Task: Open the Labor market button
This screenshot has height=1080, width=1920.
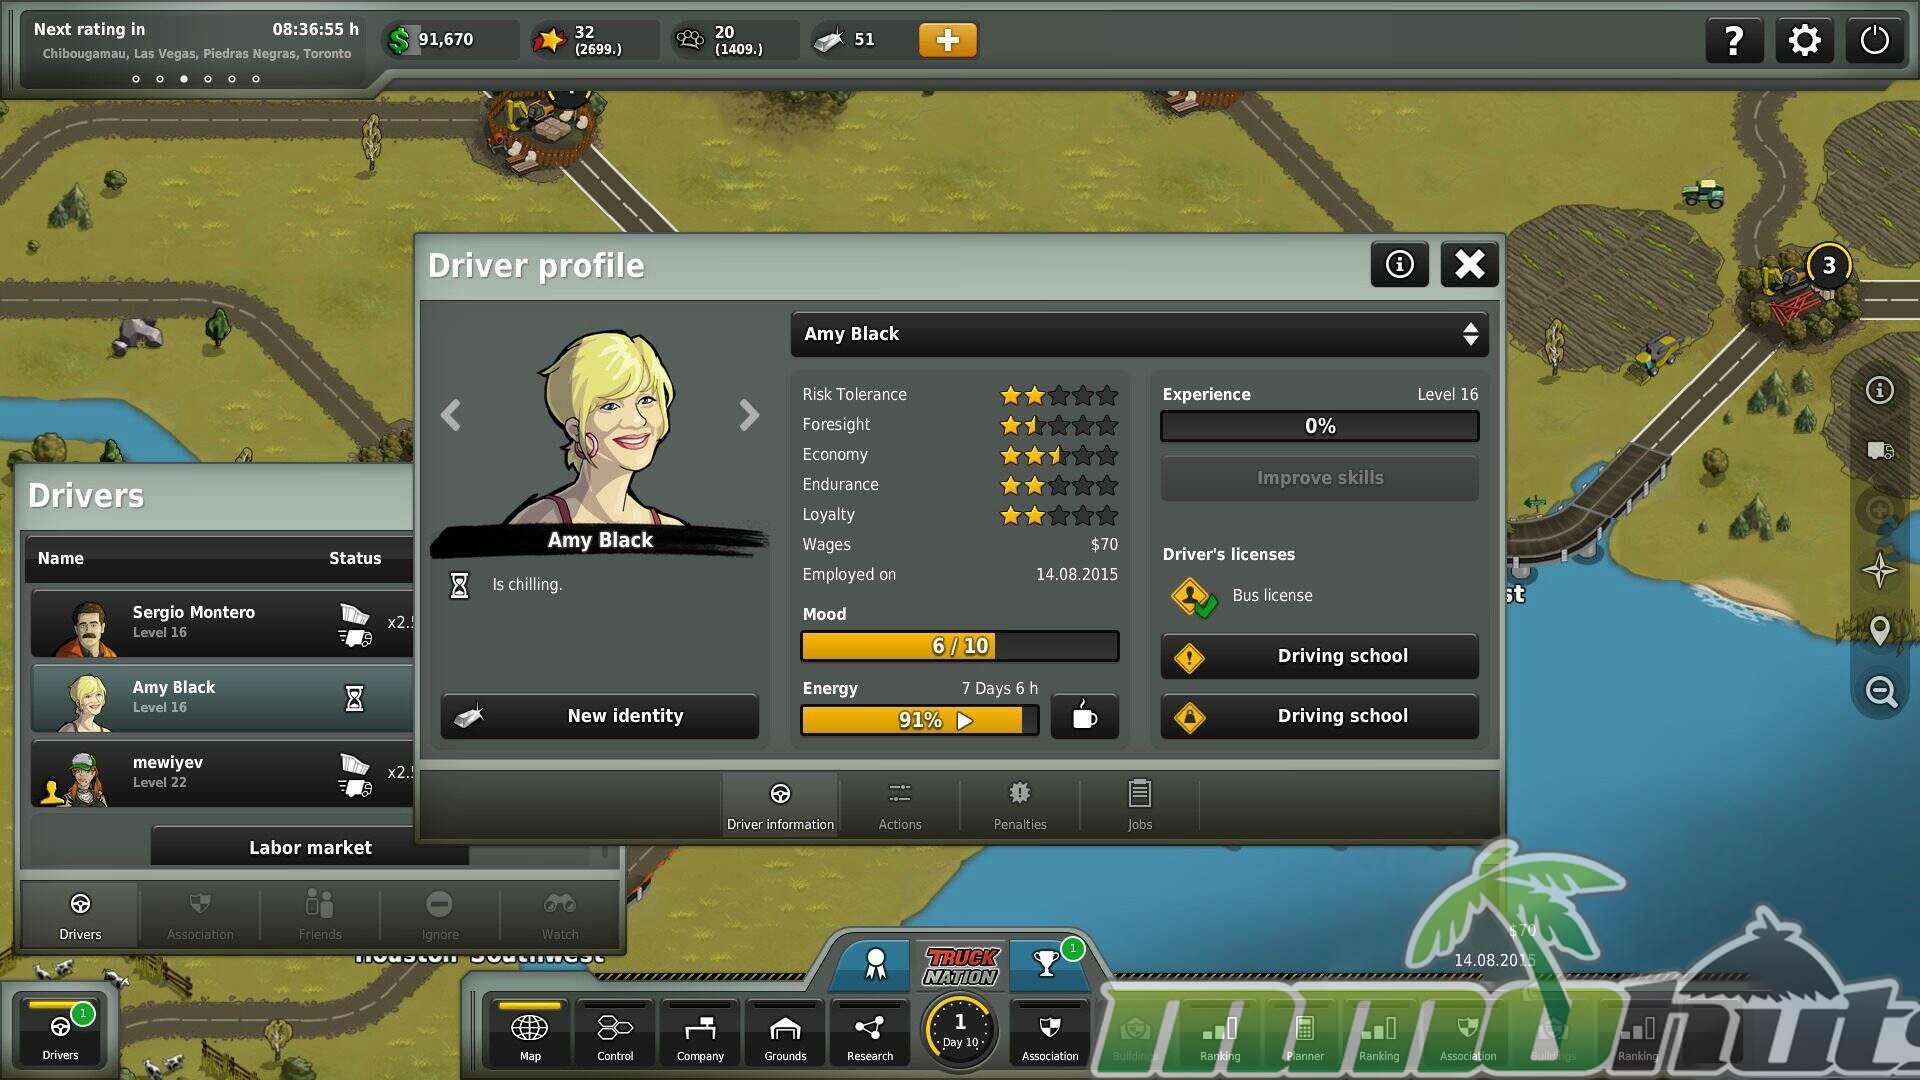Action: [x=310, y=847]
